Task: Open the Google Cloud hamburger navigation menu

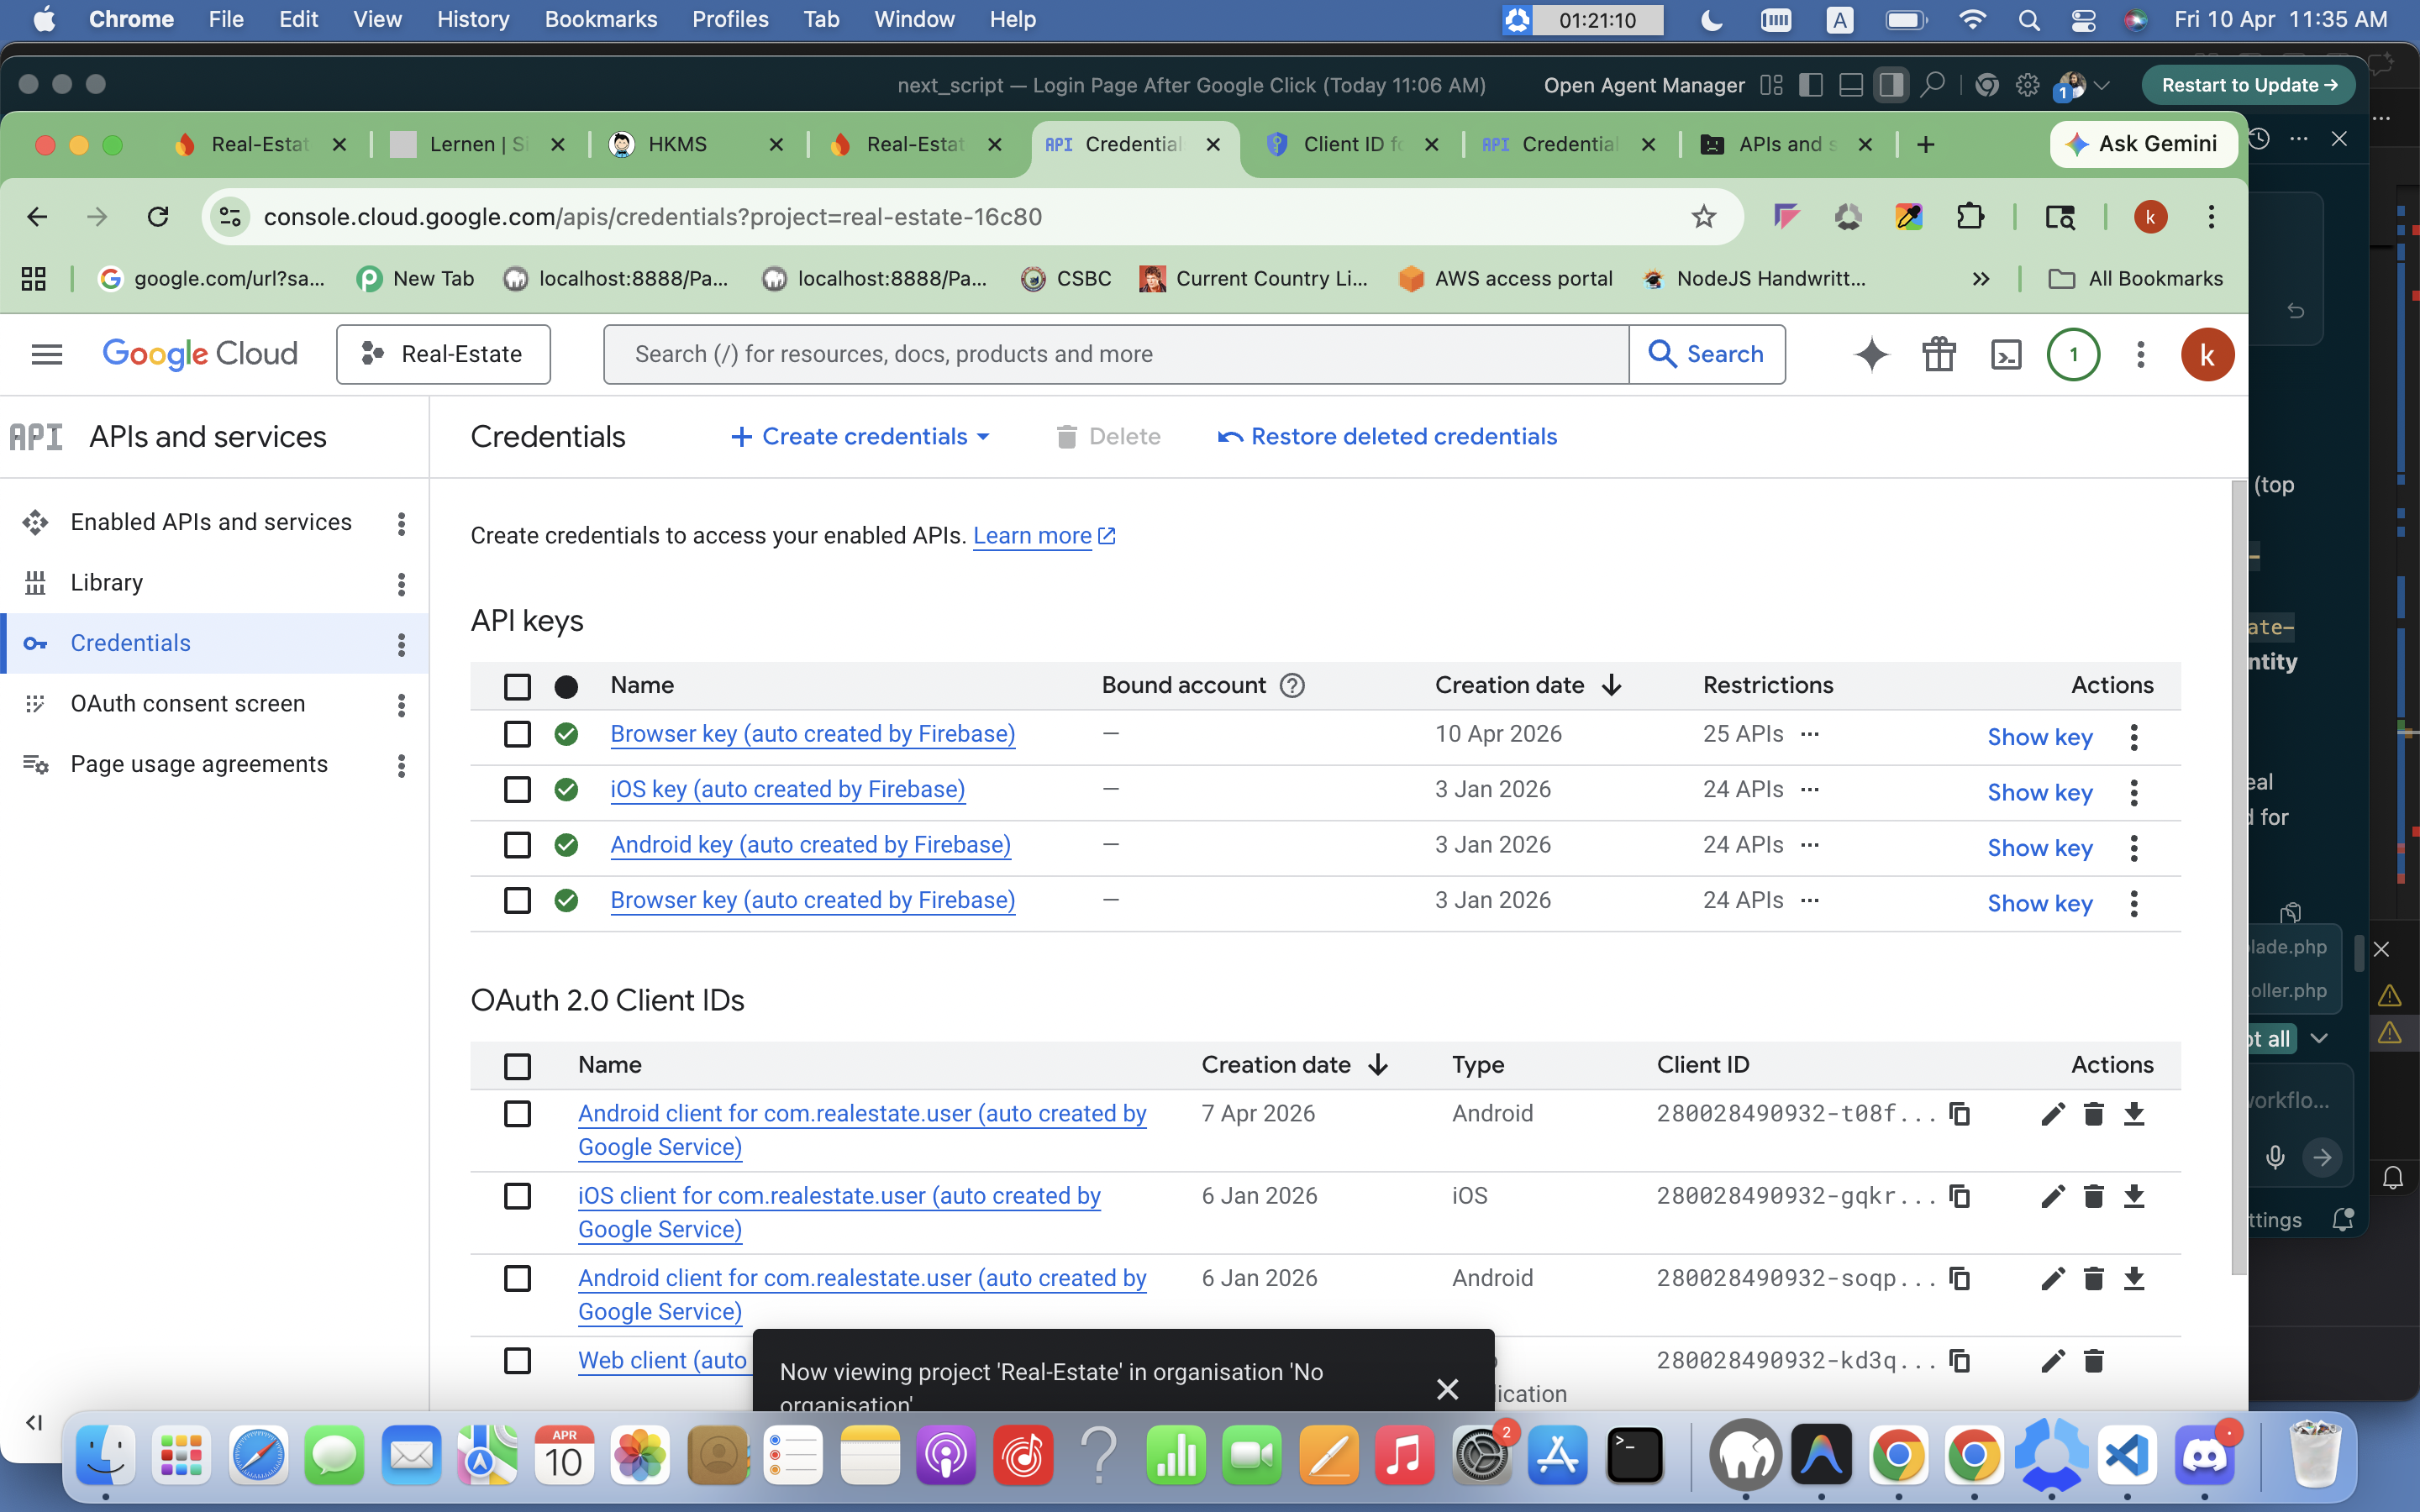Action: tap(47, 354)
